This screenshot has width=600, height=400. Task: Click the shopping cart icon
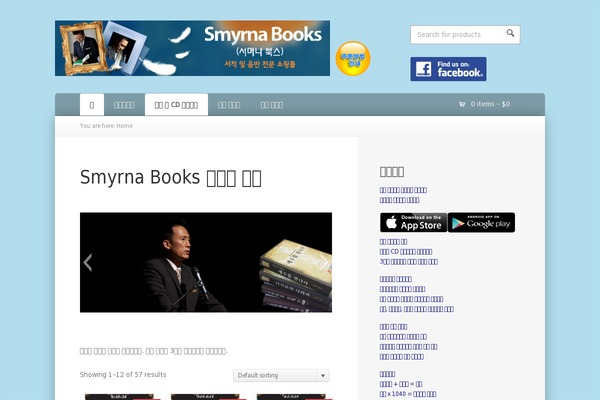(462, 104)
